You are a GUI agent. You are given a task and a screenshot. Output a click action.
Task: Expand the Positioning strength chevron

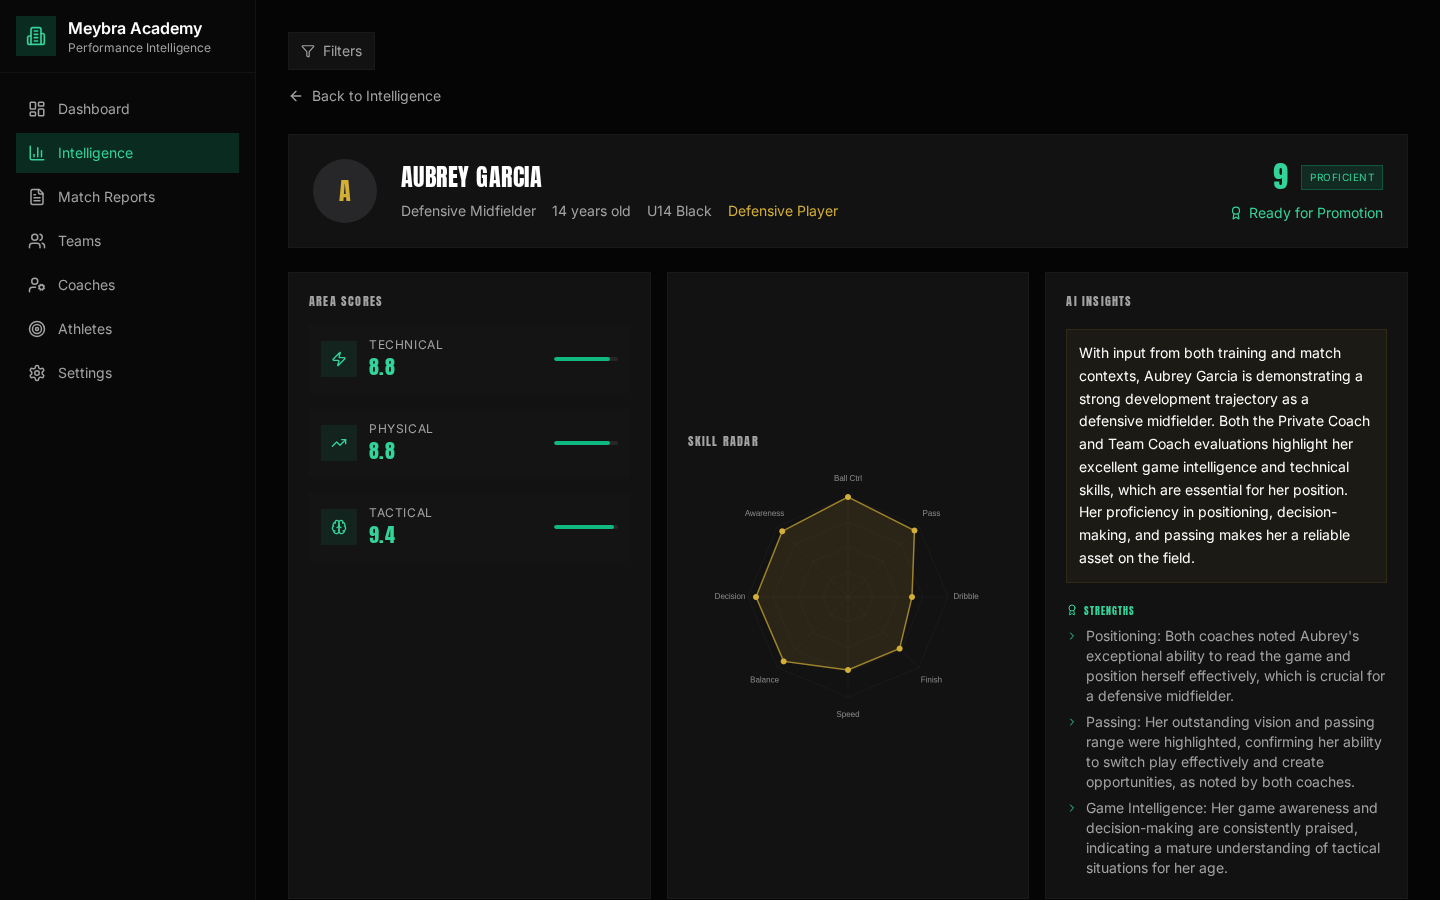point(1072,636)
